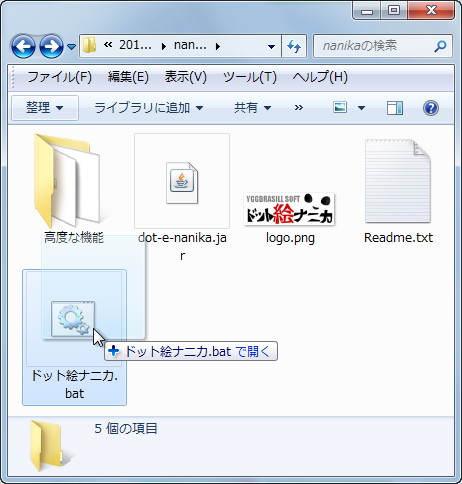Viewport: 462px width, 484px height.
Task: Show more toolbar commands chevron
Action: point(299,107)
